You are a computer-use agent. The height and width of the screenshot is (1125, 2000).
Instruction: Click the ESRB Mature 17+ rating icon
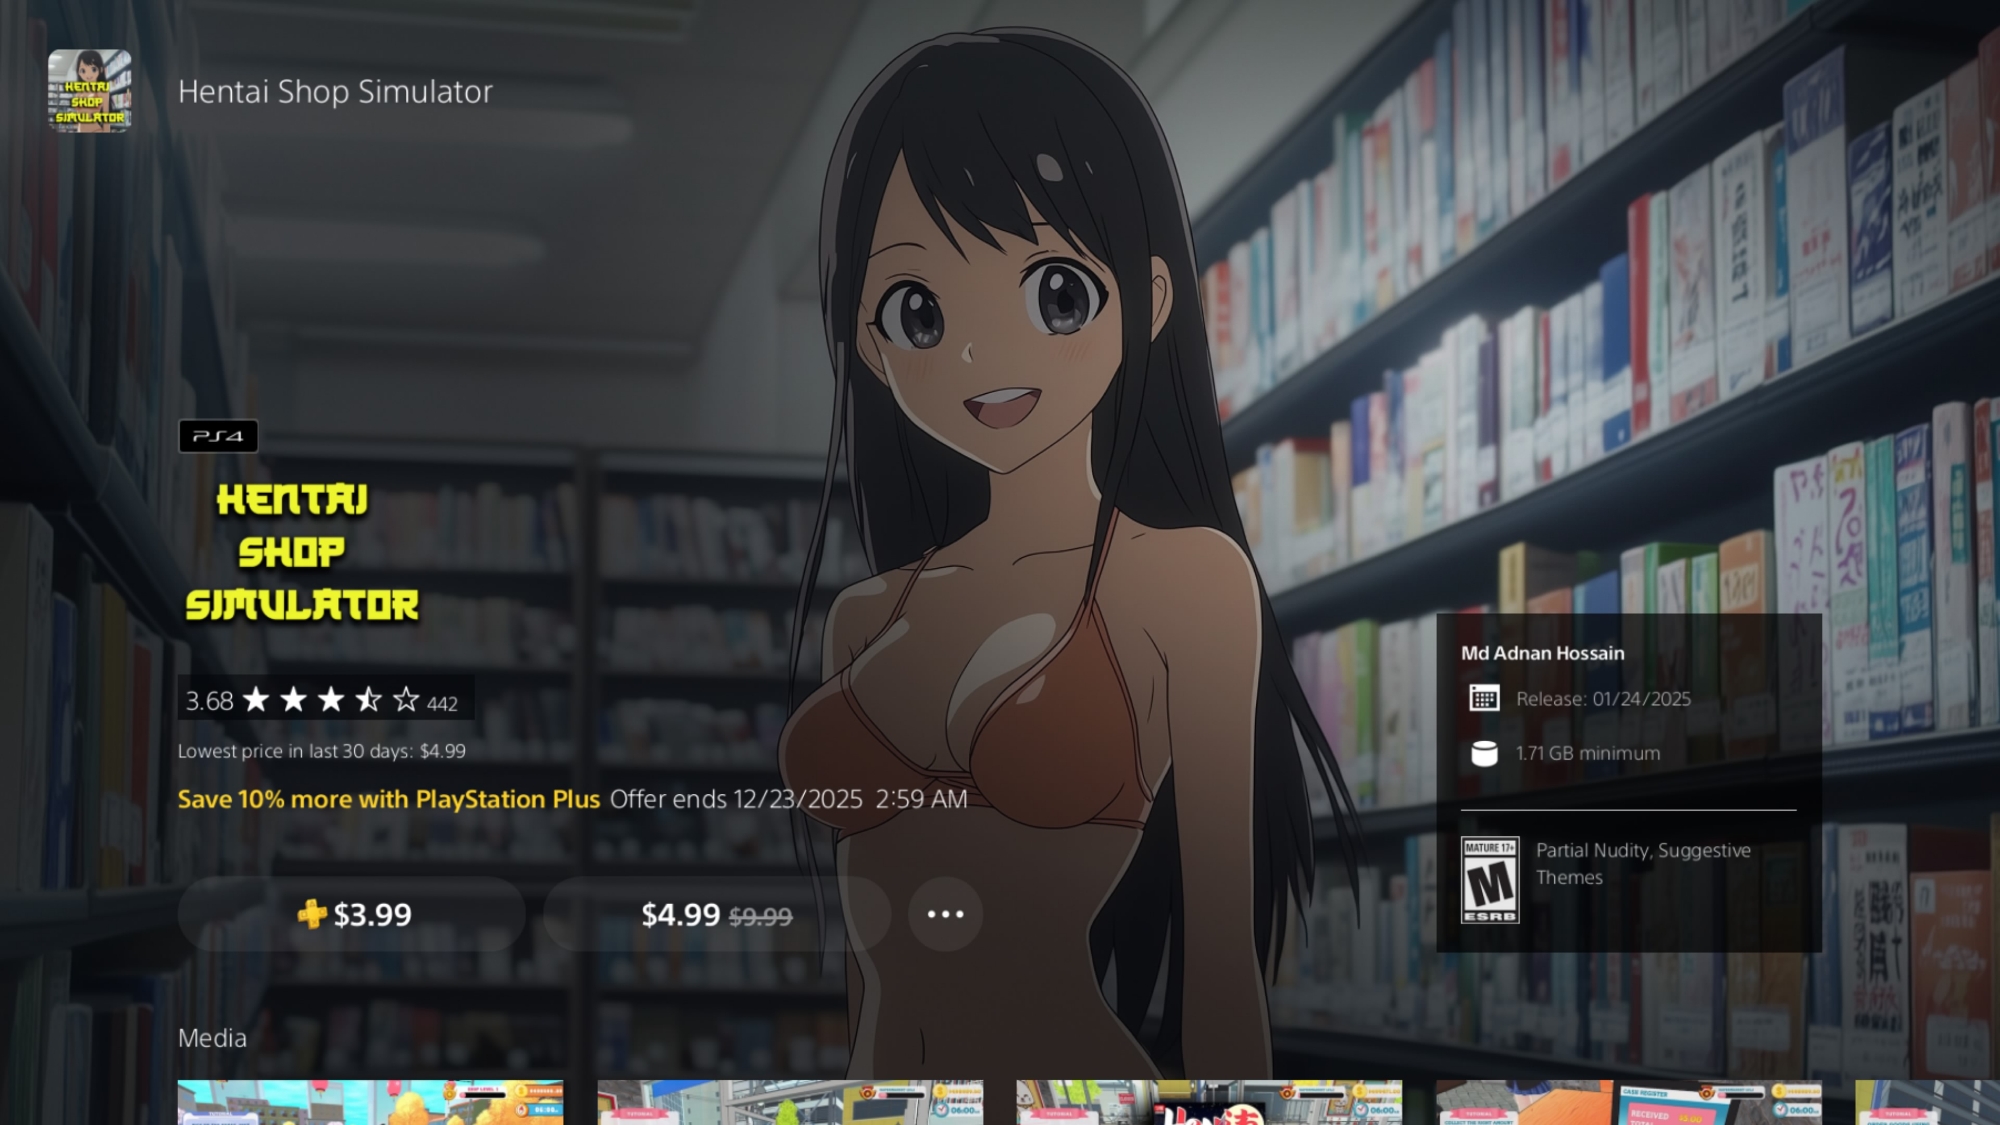click(1489, 879)
